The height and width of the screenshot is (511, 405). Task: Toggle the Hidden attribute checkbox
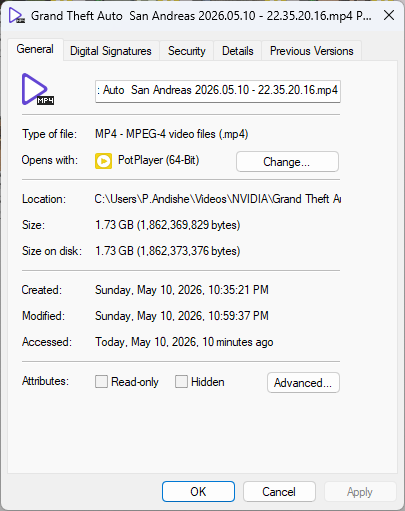point(181,382)
